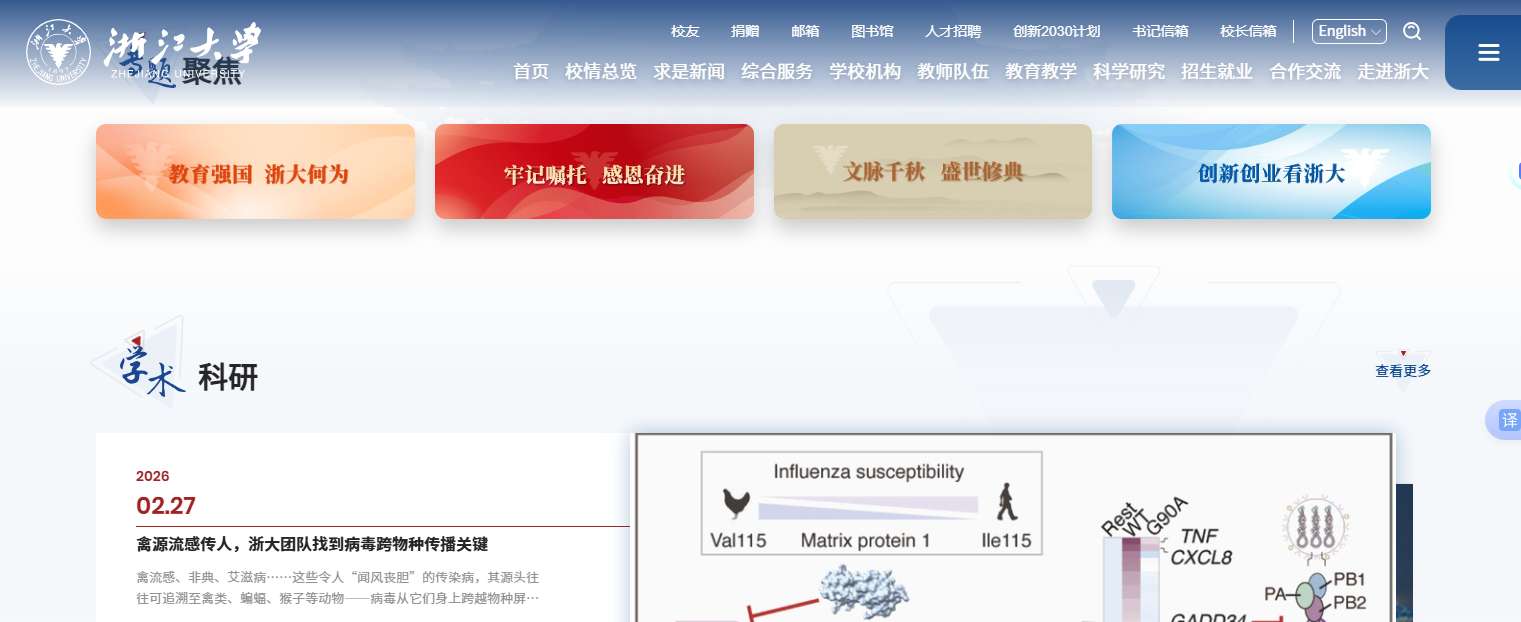This screenshot has height=622, width=1521.
Task: Click the 创新2030计划 link
Action: point(1057,31)
